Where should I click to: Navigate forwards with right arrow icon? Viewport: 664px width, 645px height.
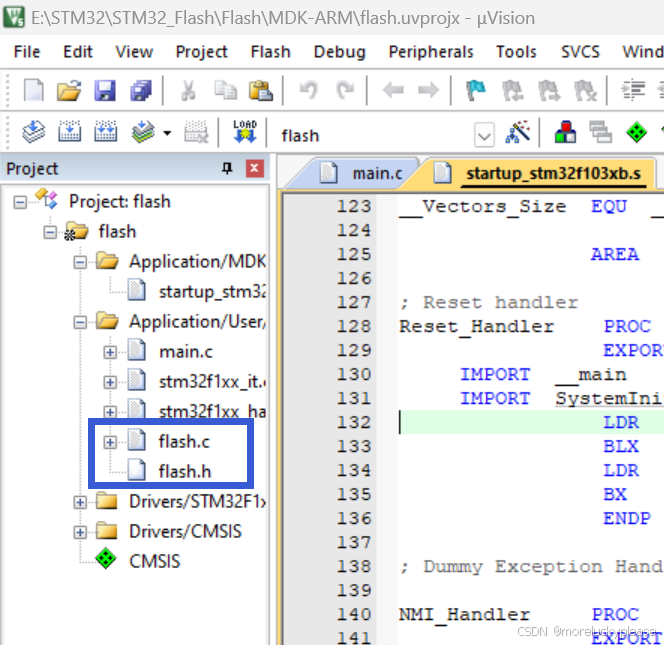tap(429, 90)
